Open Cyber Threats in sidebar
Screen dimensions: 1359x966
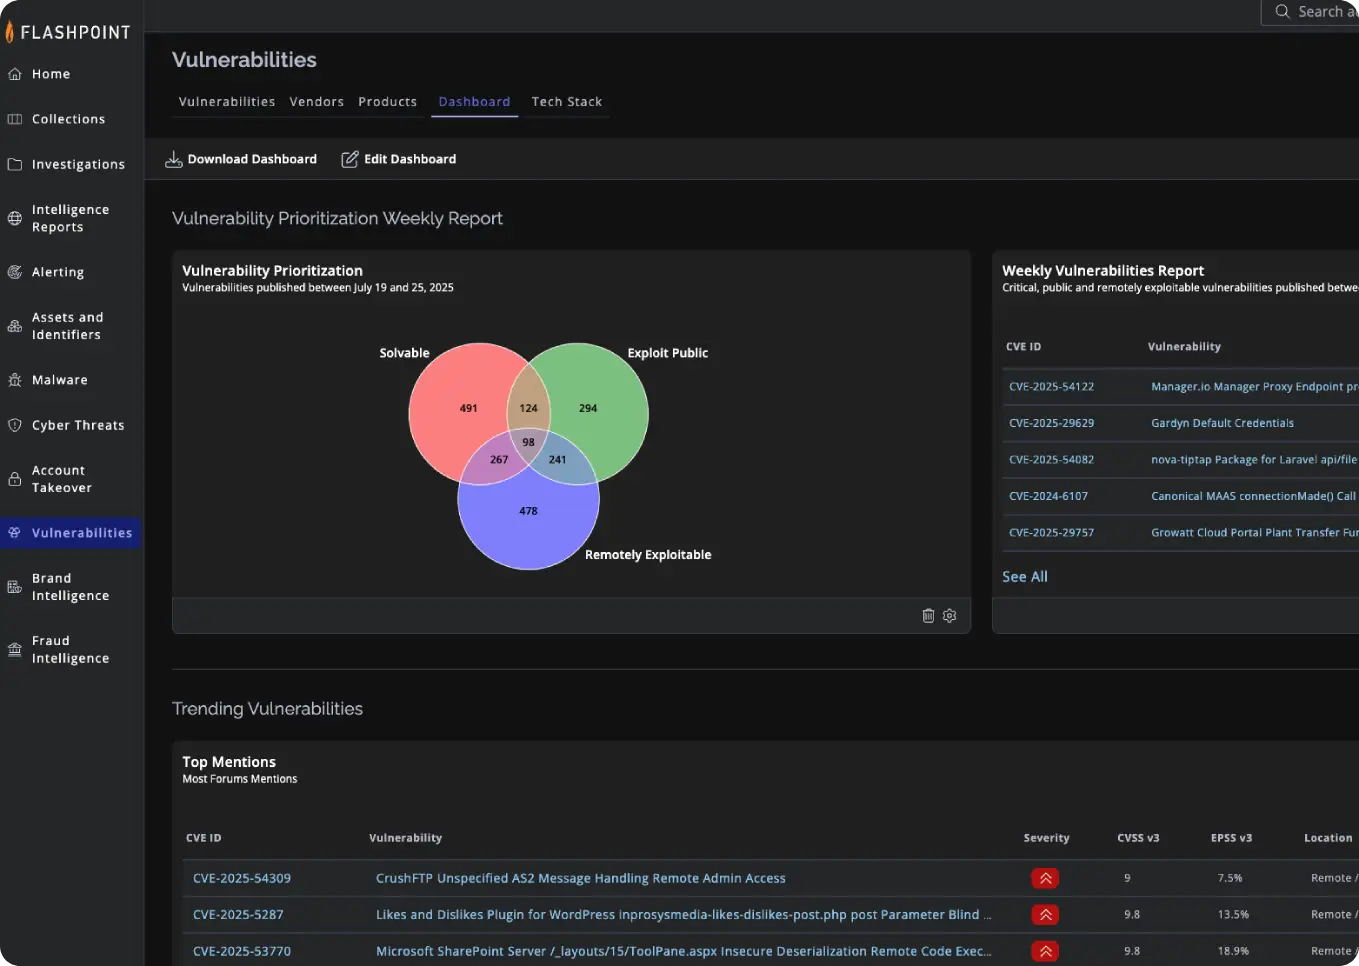(78, 425)
